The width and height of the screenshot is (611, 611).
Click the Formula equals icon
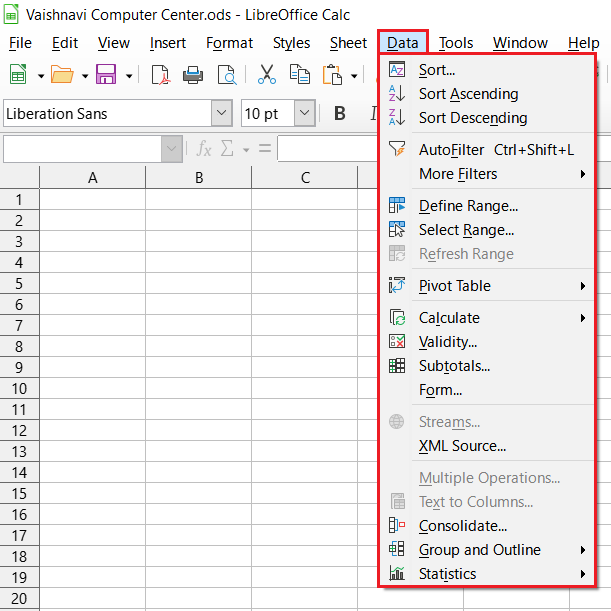tap(265, 148)
